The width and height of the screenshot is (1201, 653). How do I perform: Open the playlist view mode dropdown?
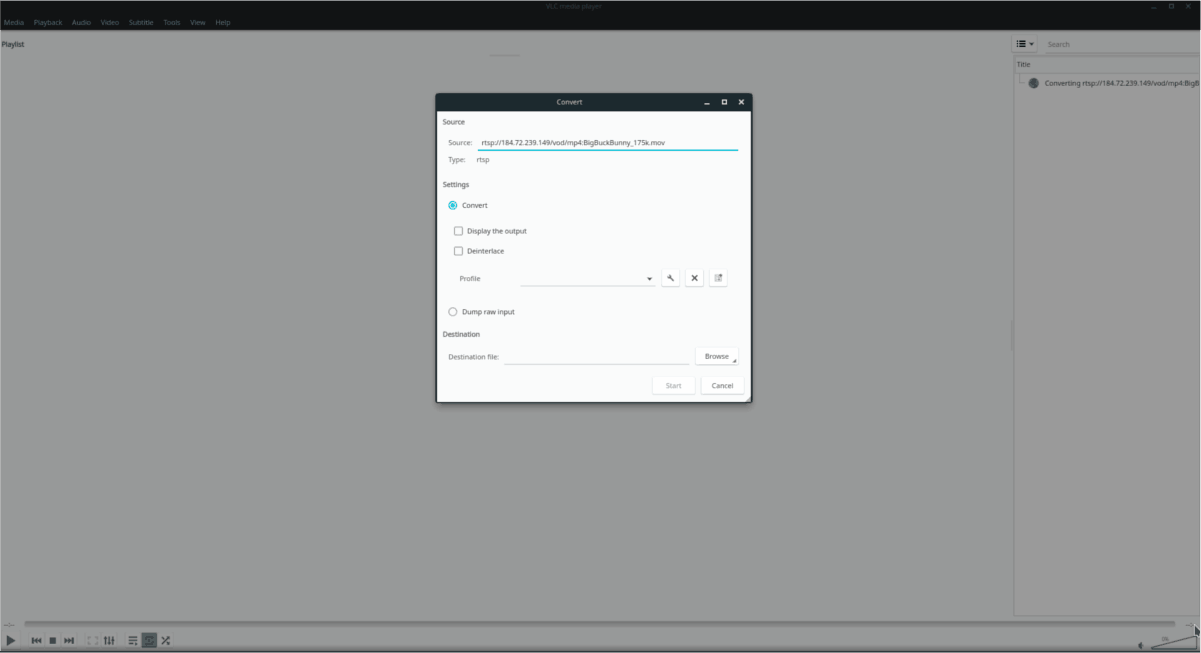[x=1025, y=44]
